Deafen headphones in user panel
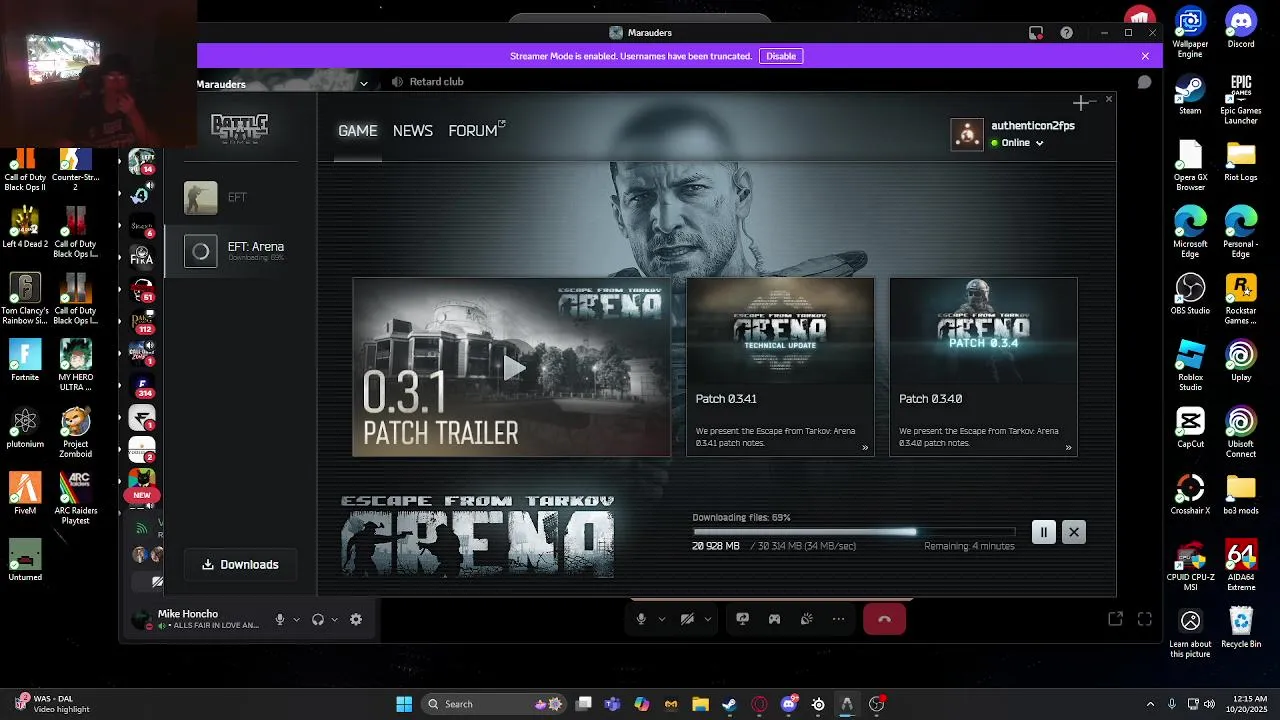 coord(318,619)
